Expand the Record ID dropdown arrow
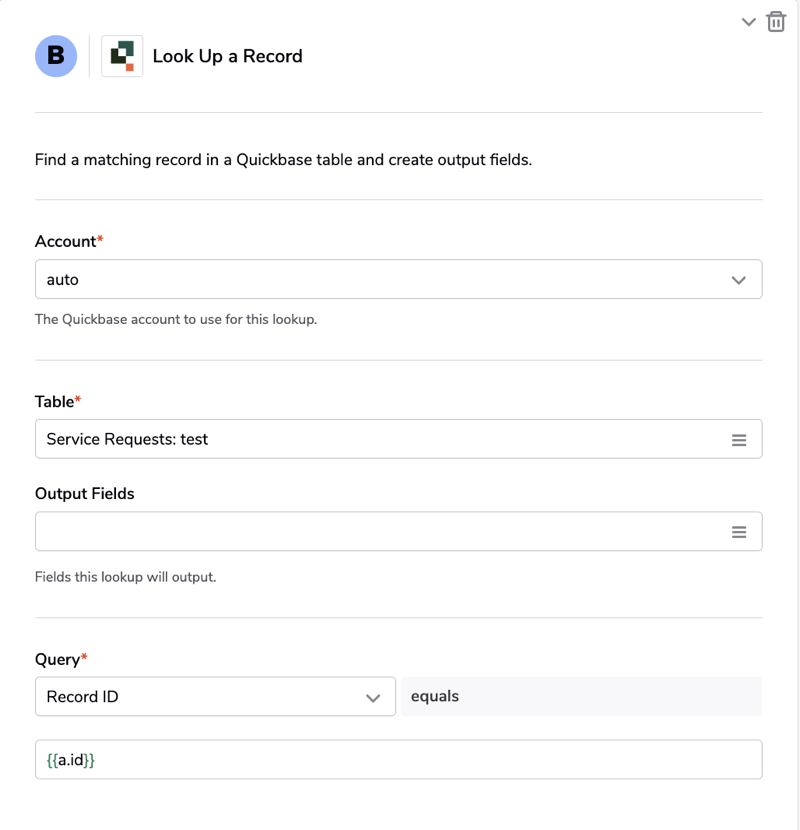Screen dimensions: 800x830 click(x=373, y=697)
